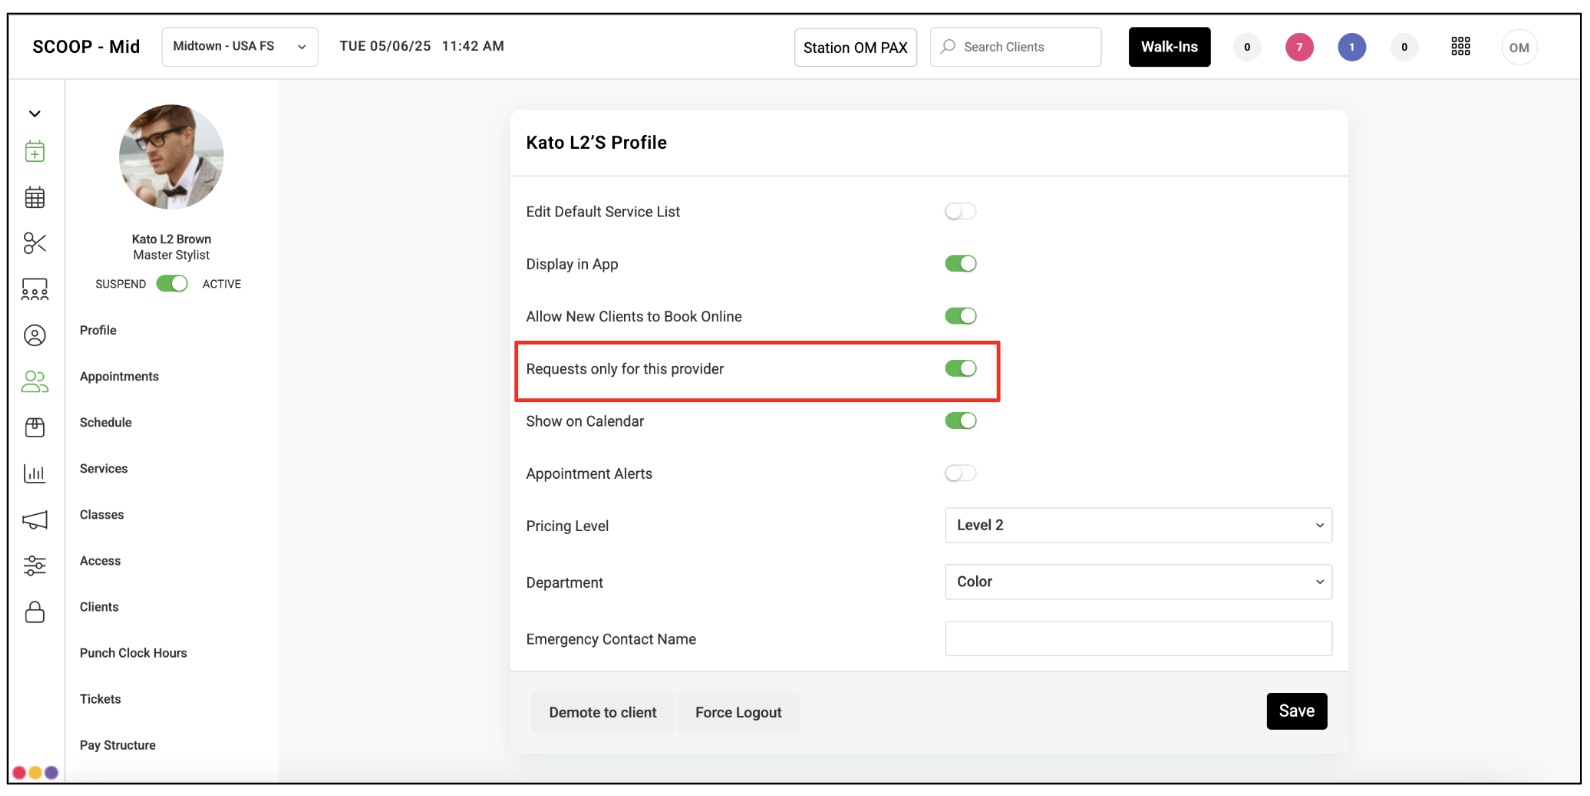Switch the Suspend/Active status slider

(x=172, y=284)
